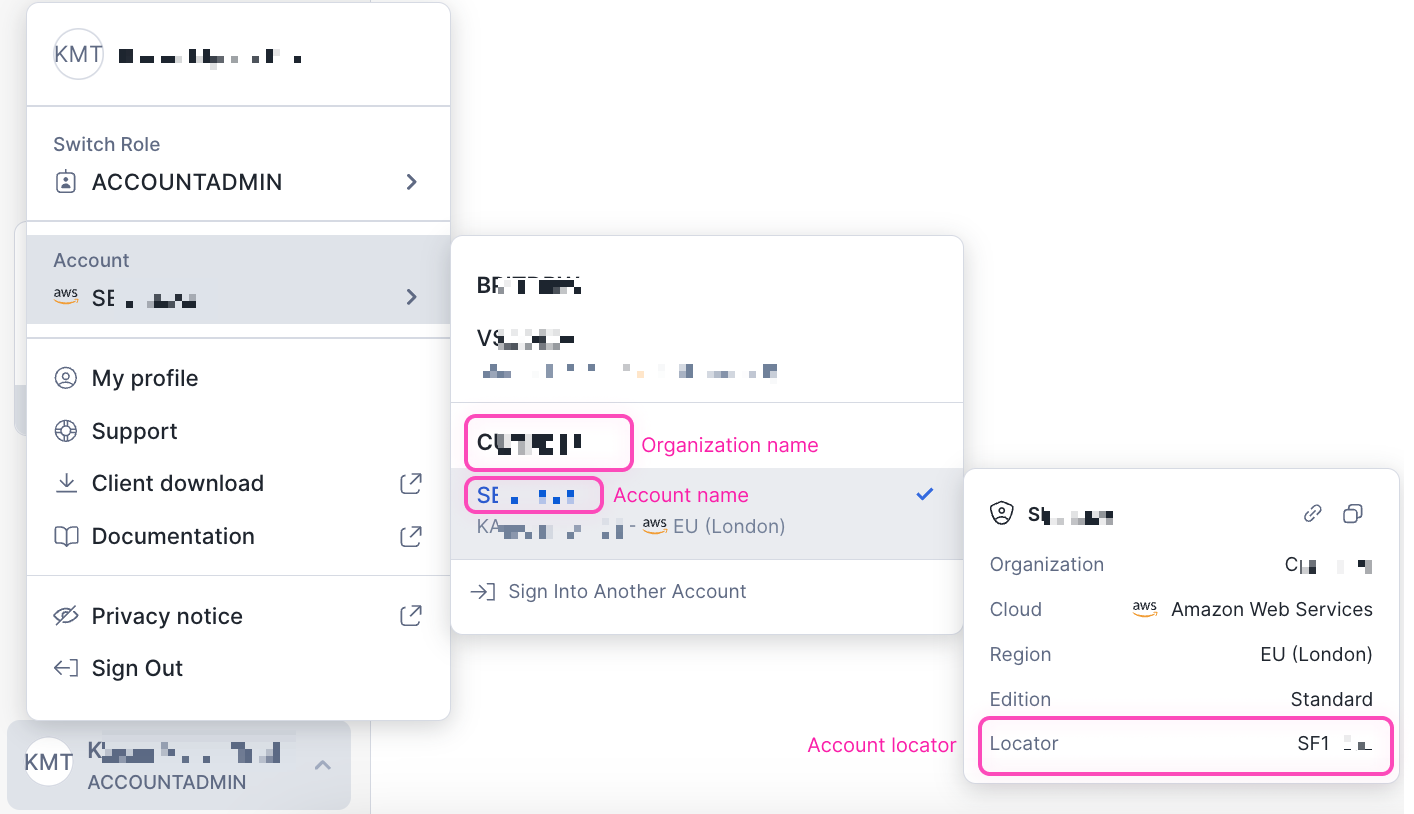Viewport: 1414px width, 814px height.
Task: Click the Privacy notice eye icon
Action: point(67,616)
